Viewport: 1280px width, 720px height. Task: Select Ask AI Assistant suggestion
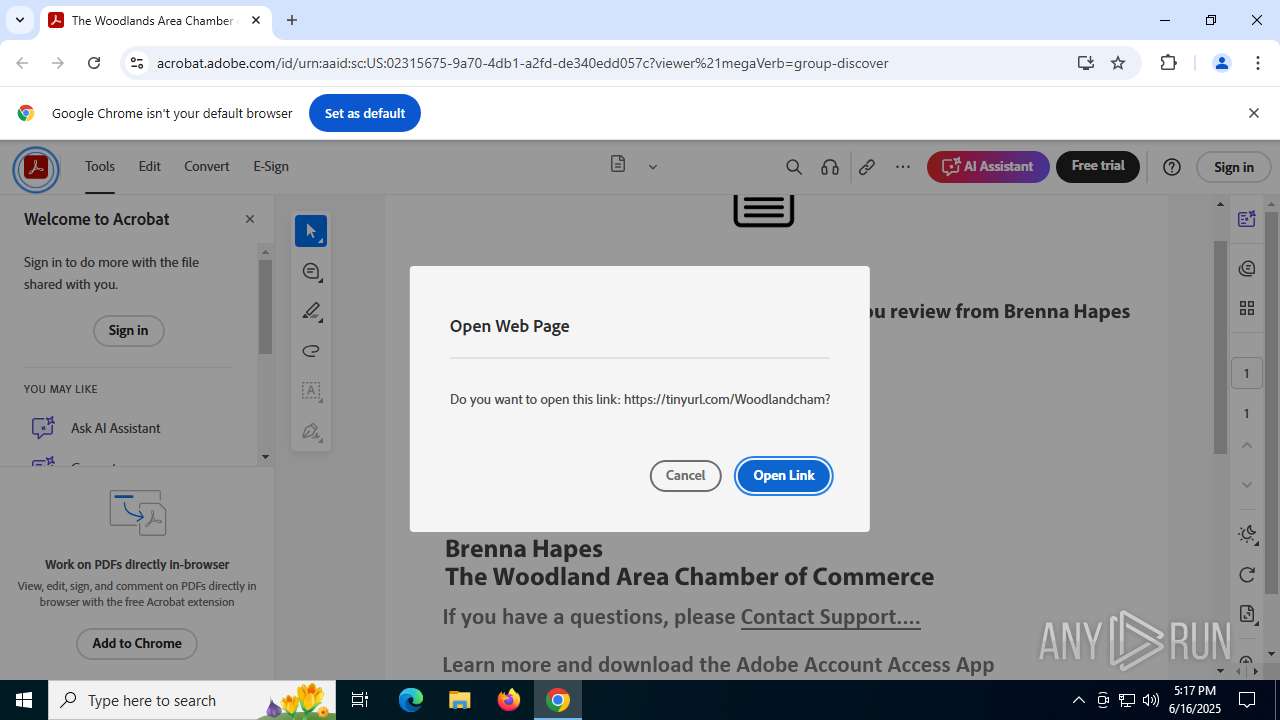pos(116,428)
